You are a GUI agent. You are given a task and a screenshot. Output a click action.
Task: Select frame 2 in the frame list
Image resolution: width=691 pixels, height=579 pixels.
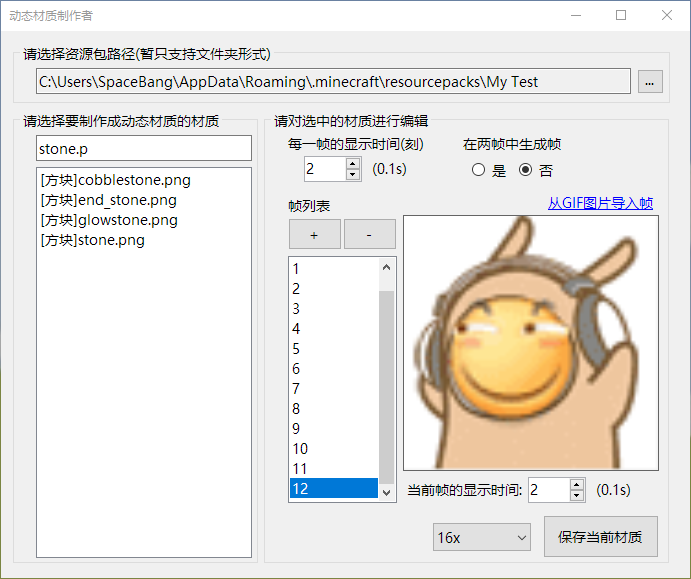tap(334, 289)
